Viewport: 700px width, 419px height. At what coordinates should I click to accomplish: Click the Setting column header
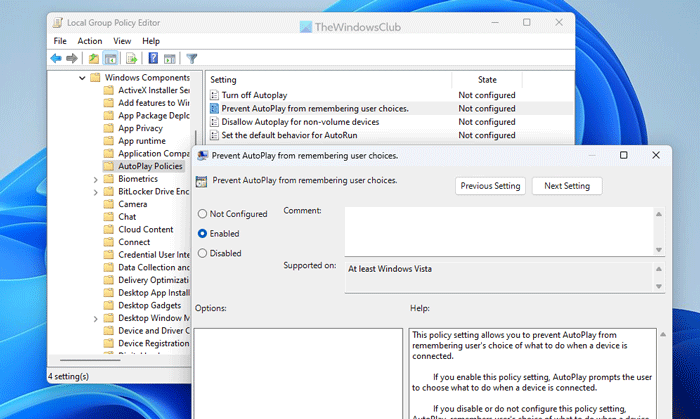coord(329,80)
